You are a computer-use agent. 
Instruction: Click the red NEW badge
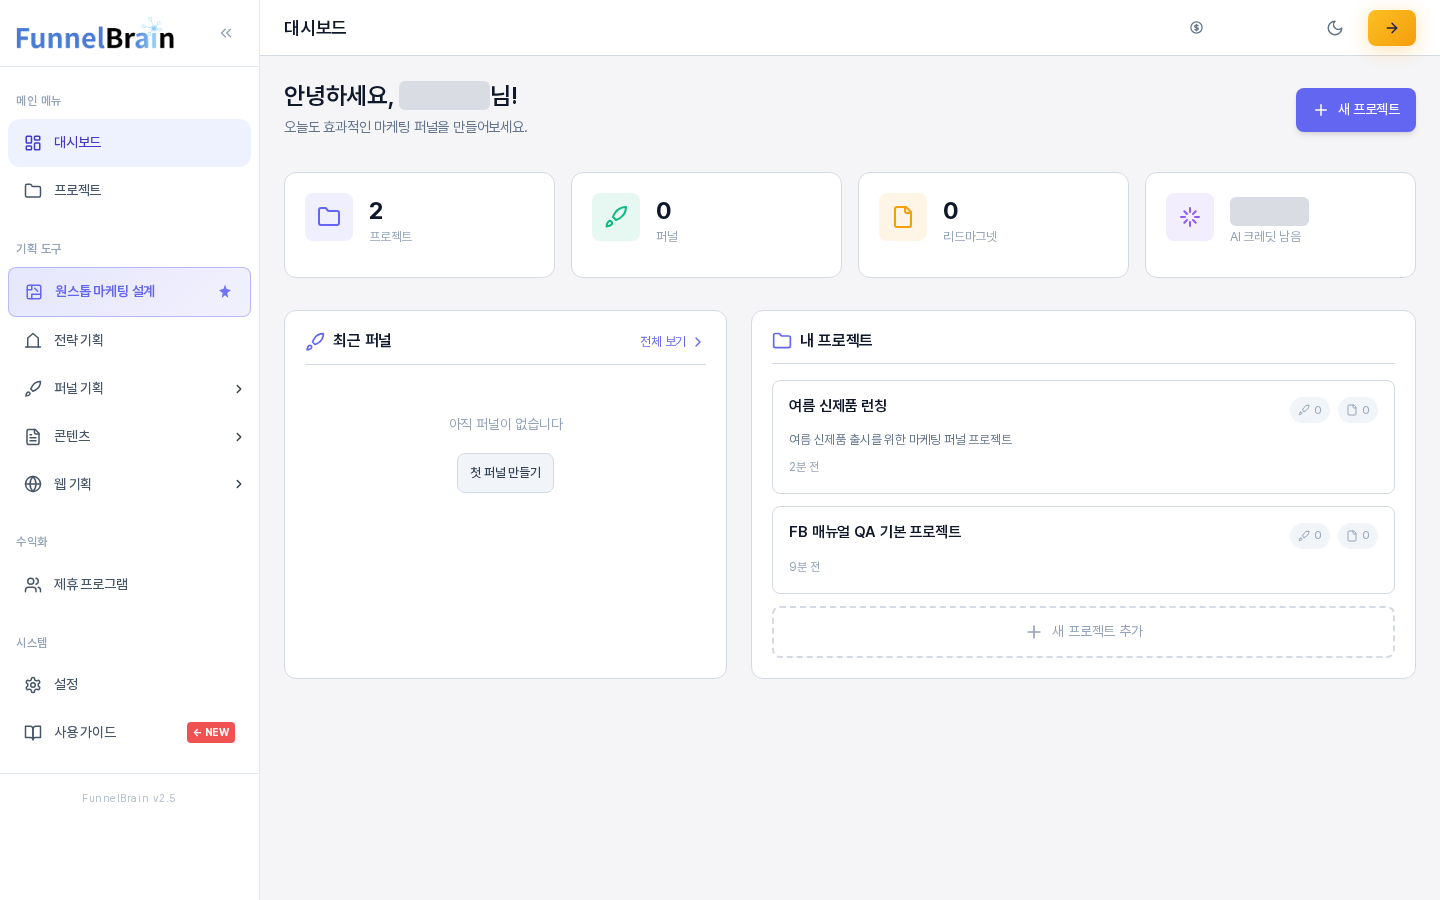(211, 733)
